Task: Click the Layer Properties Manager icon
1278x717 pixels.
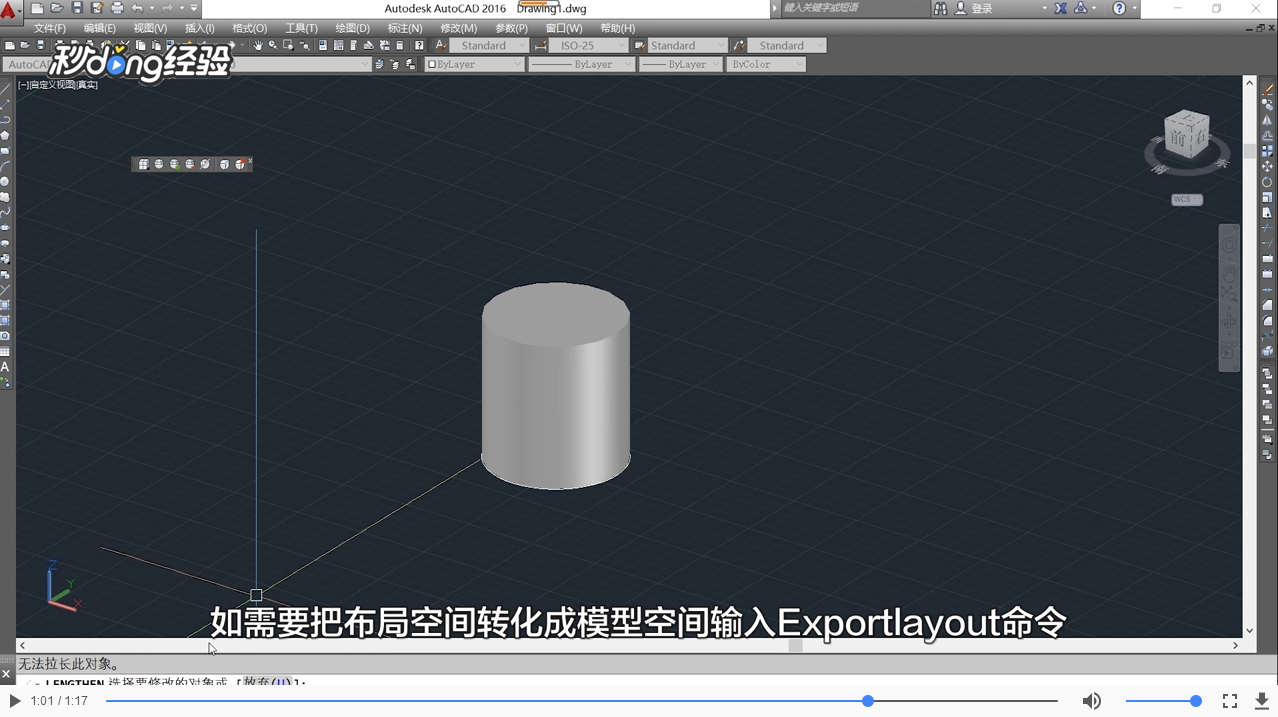Action: click(x=379, y=64)
